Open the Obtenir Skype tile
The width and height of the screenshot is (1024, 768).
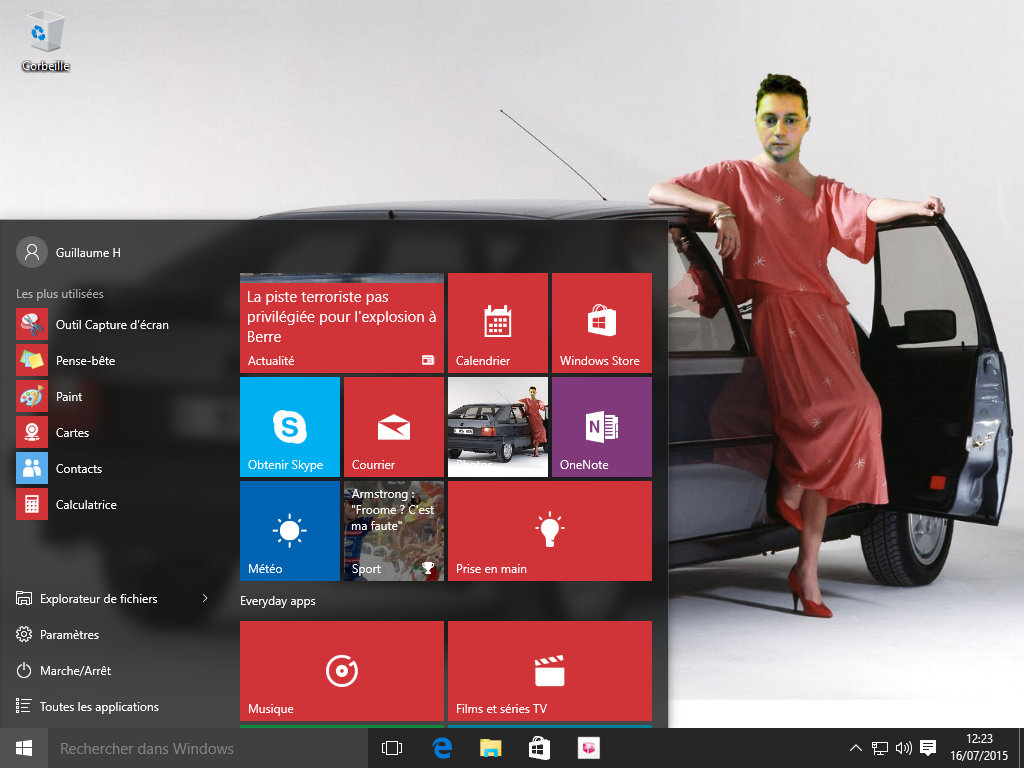tap(290, 427)
